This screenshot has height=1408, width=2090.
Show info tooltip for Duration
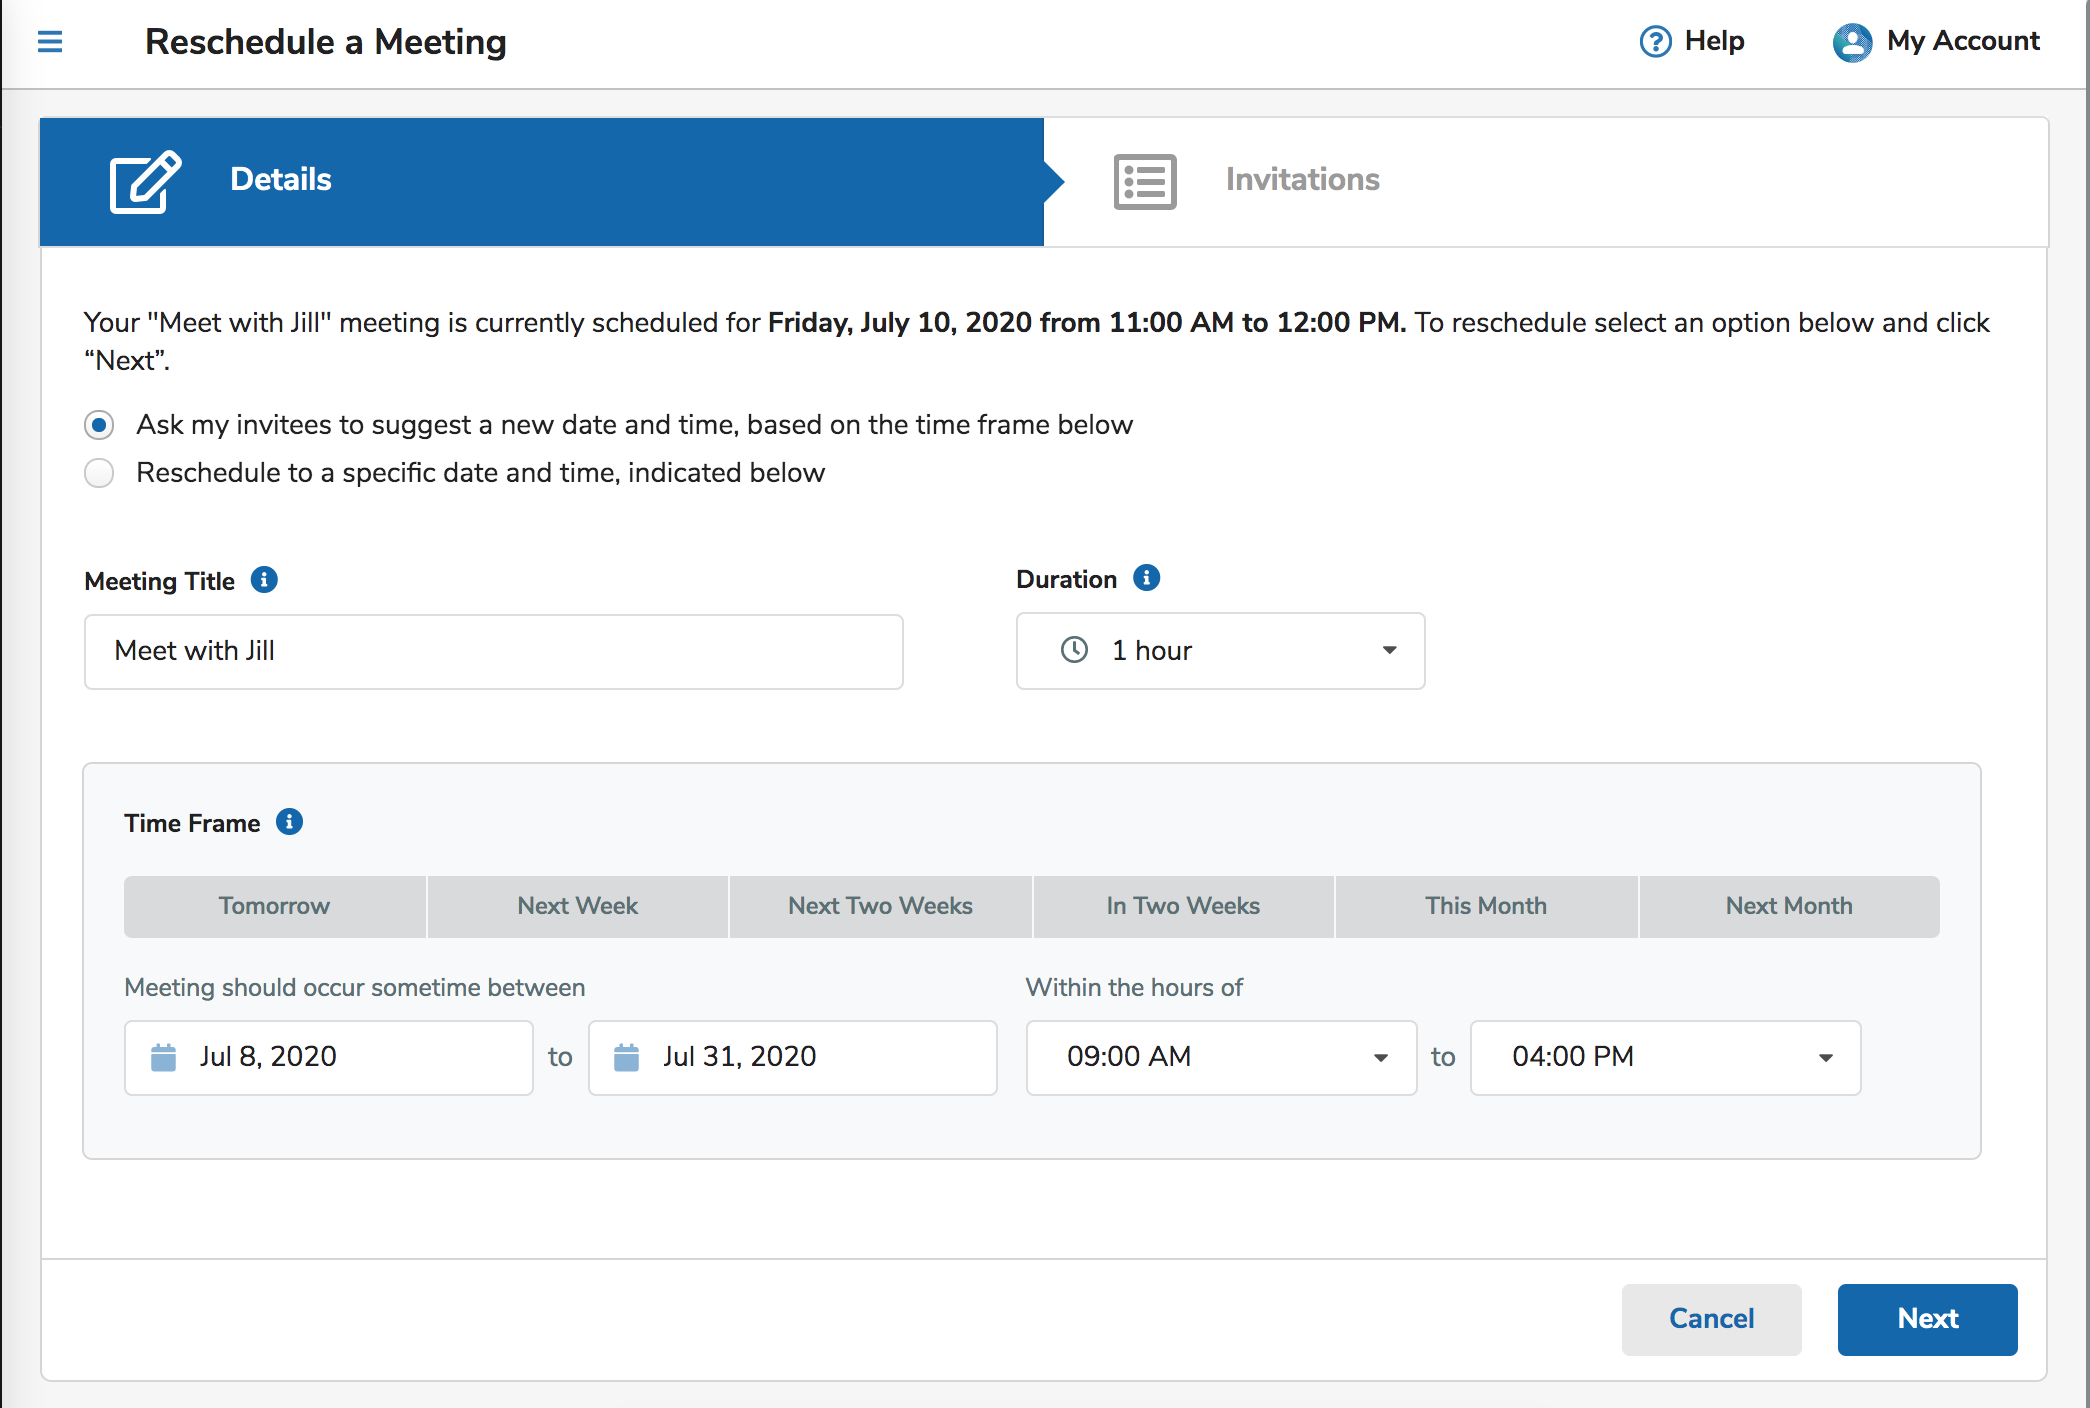1146,578
